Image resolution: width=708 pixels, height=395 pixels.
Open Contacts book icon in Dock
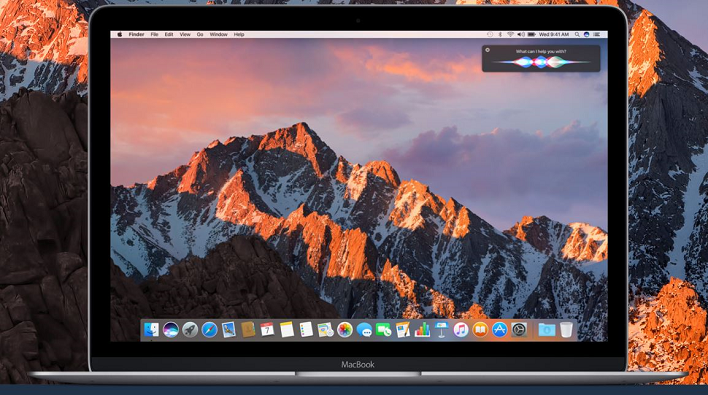tap(248, 330)
